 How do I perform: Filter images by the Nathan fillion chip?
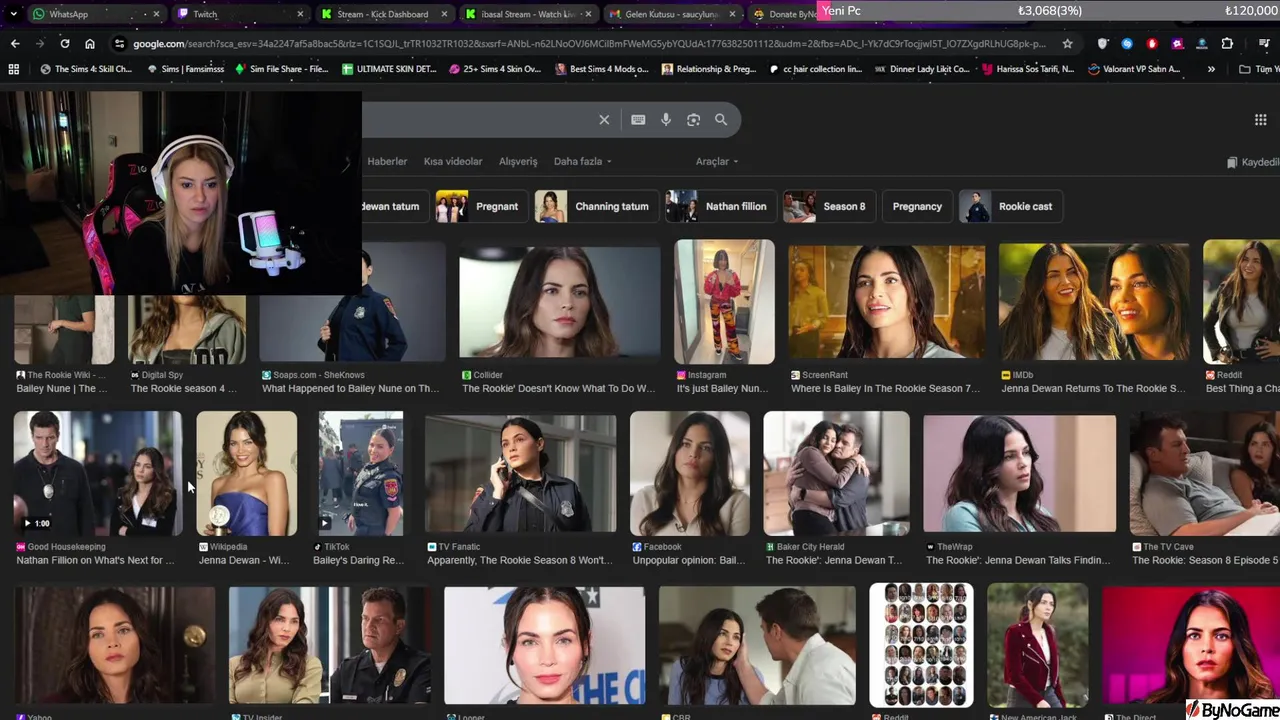click(x=720, y=206)
